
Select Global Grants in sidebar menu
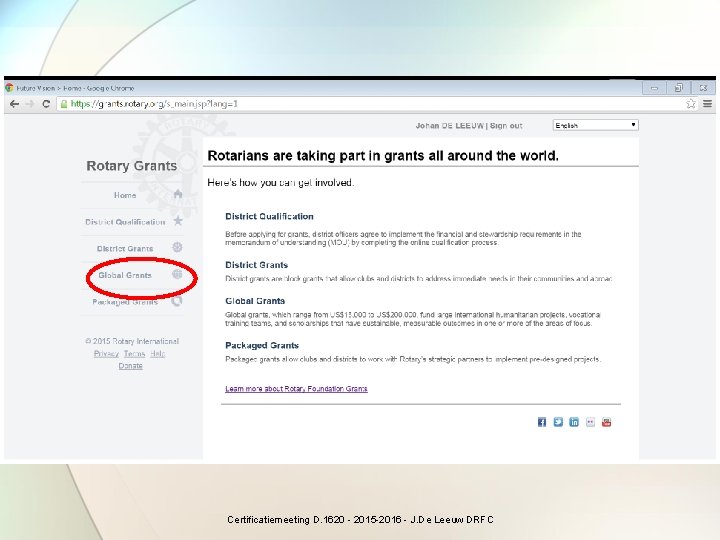(125, 275)
